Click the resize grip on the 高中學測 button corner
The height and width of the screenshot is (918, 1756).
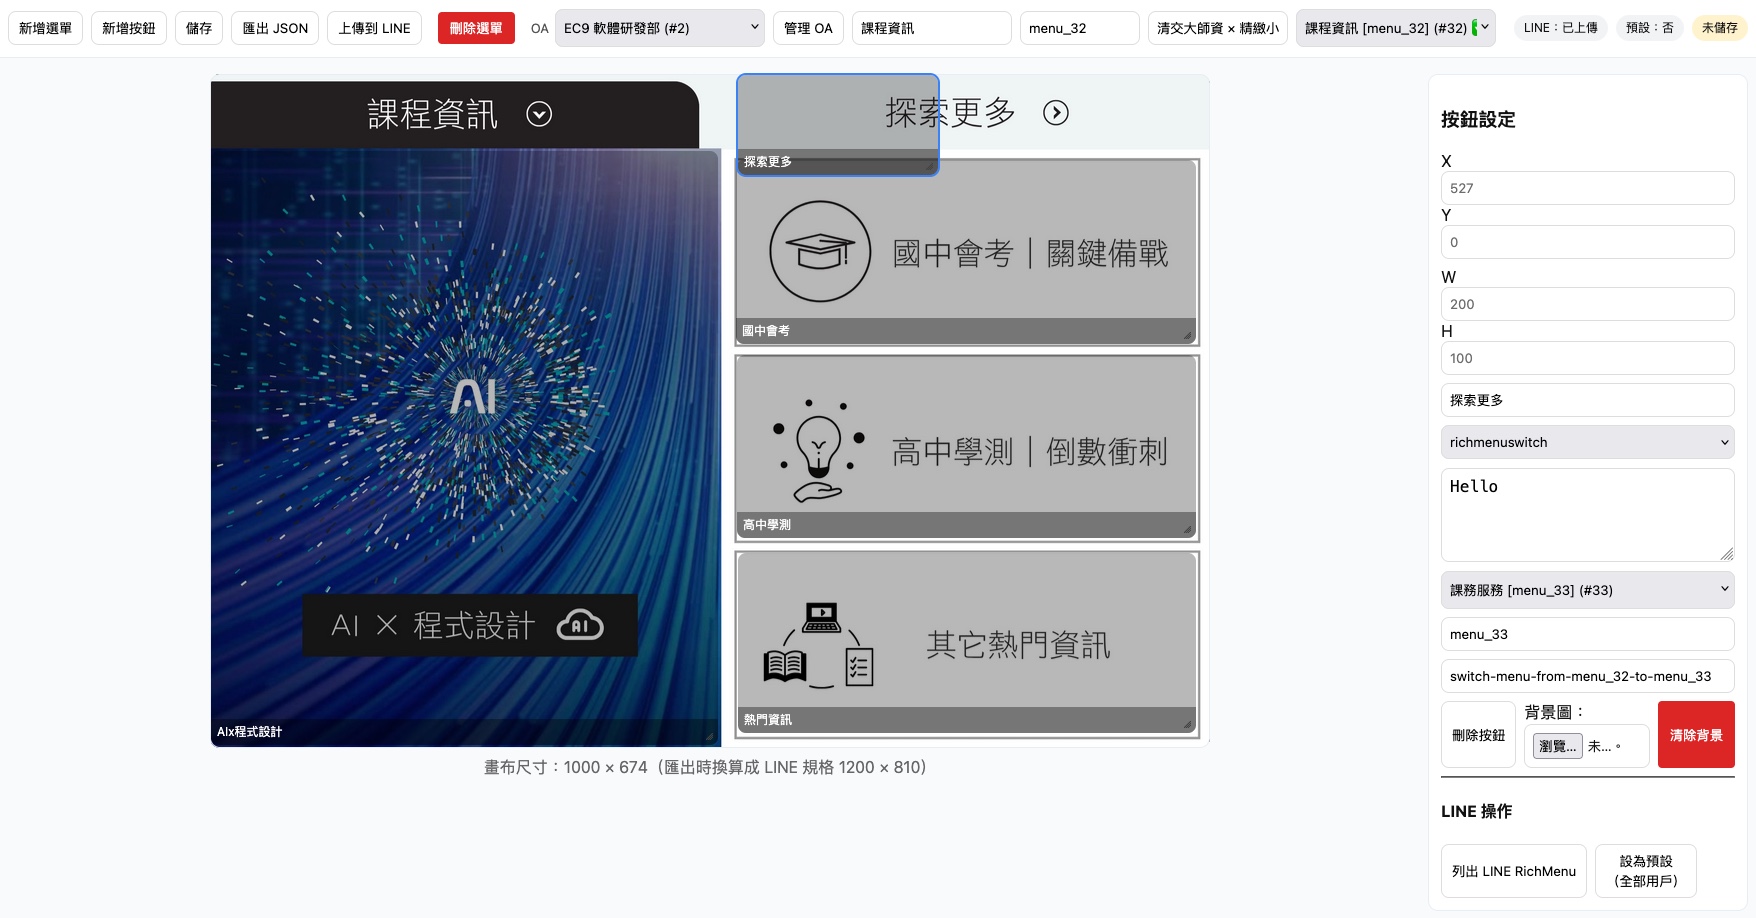(x=1188, y=526)
